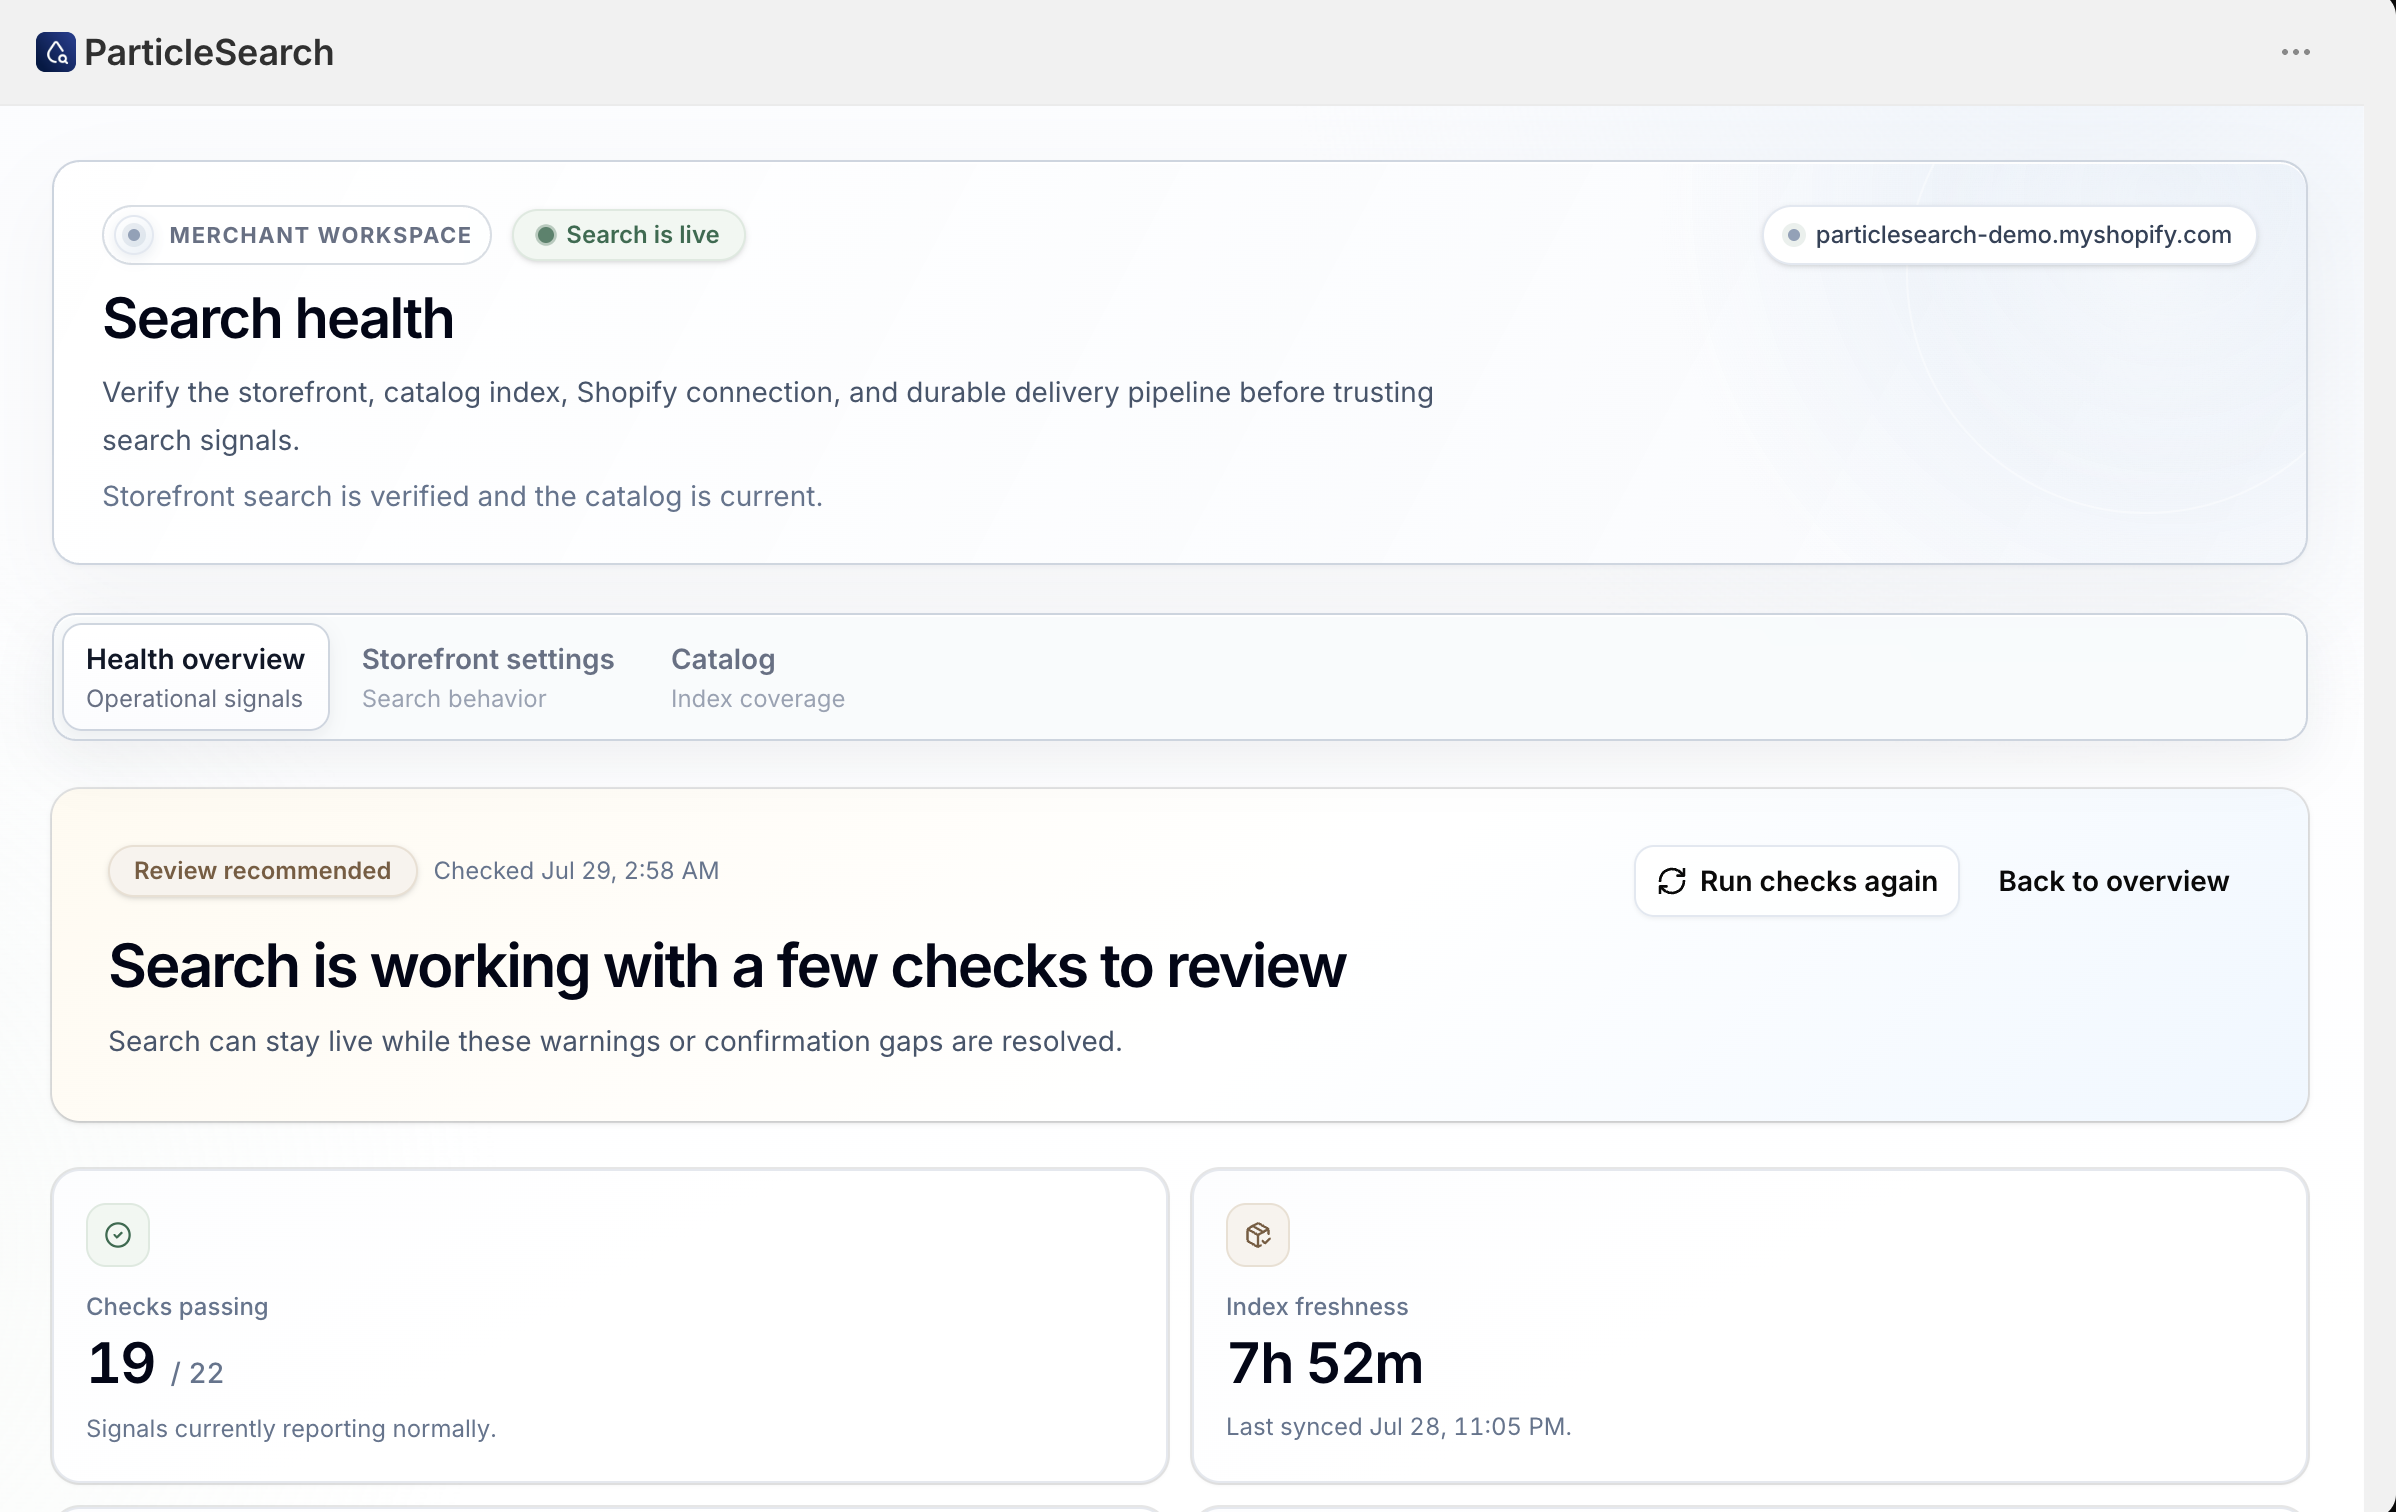The height and width of the screenshot is (1512, 2396).
Task: Click the '19 / 22' checks value
Action: tap(155, 1364)
